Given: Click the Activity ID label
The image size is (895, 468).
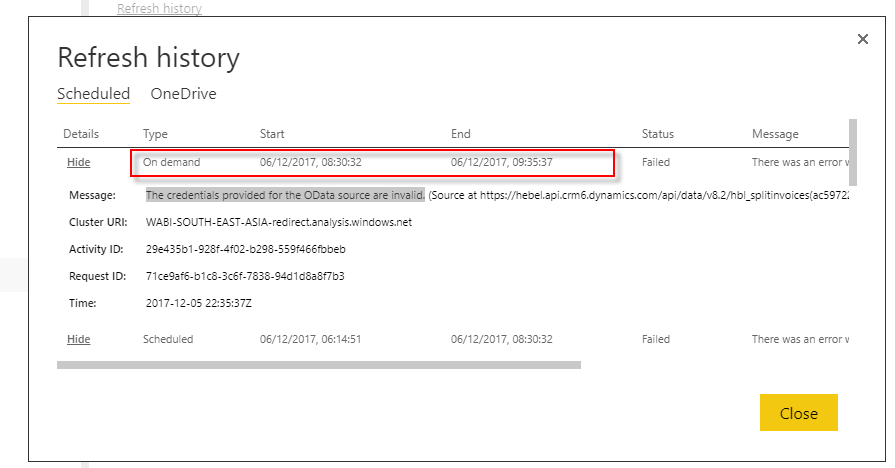Looking at the screenshot, I should (x=96, y=249).
